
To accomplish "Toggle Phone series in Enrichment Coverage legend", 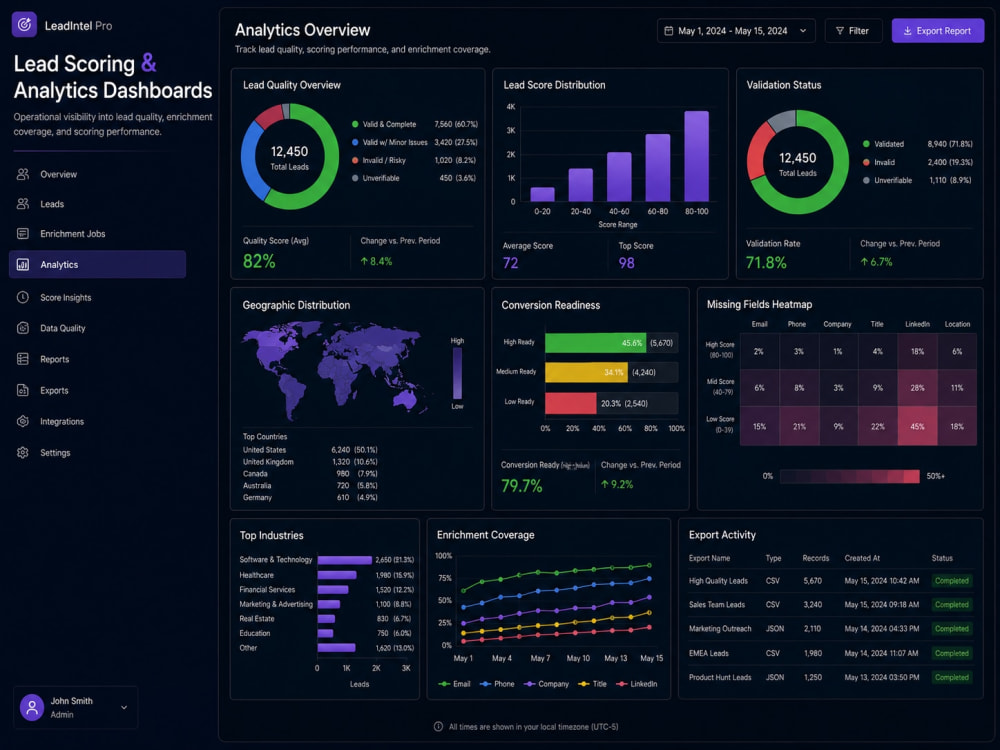I will click(x=497, y=684).
